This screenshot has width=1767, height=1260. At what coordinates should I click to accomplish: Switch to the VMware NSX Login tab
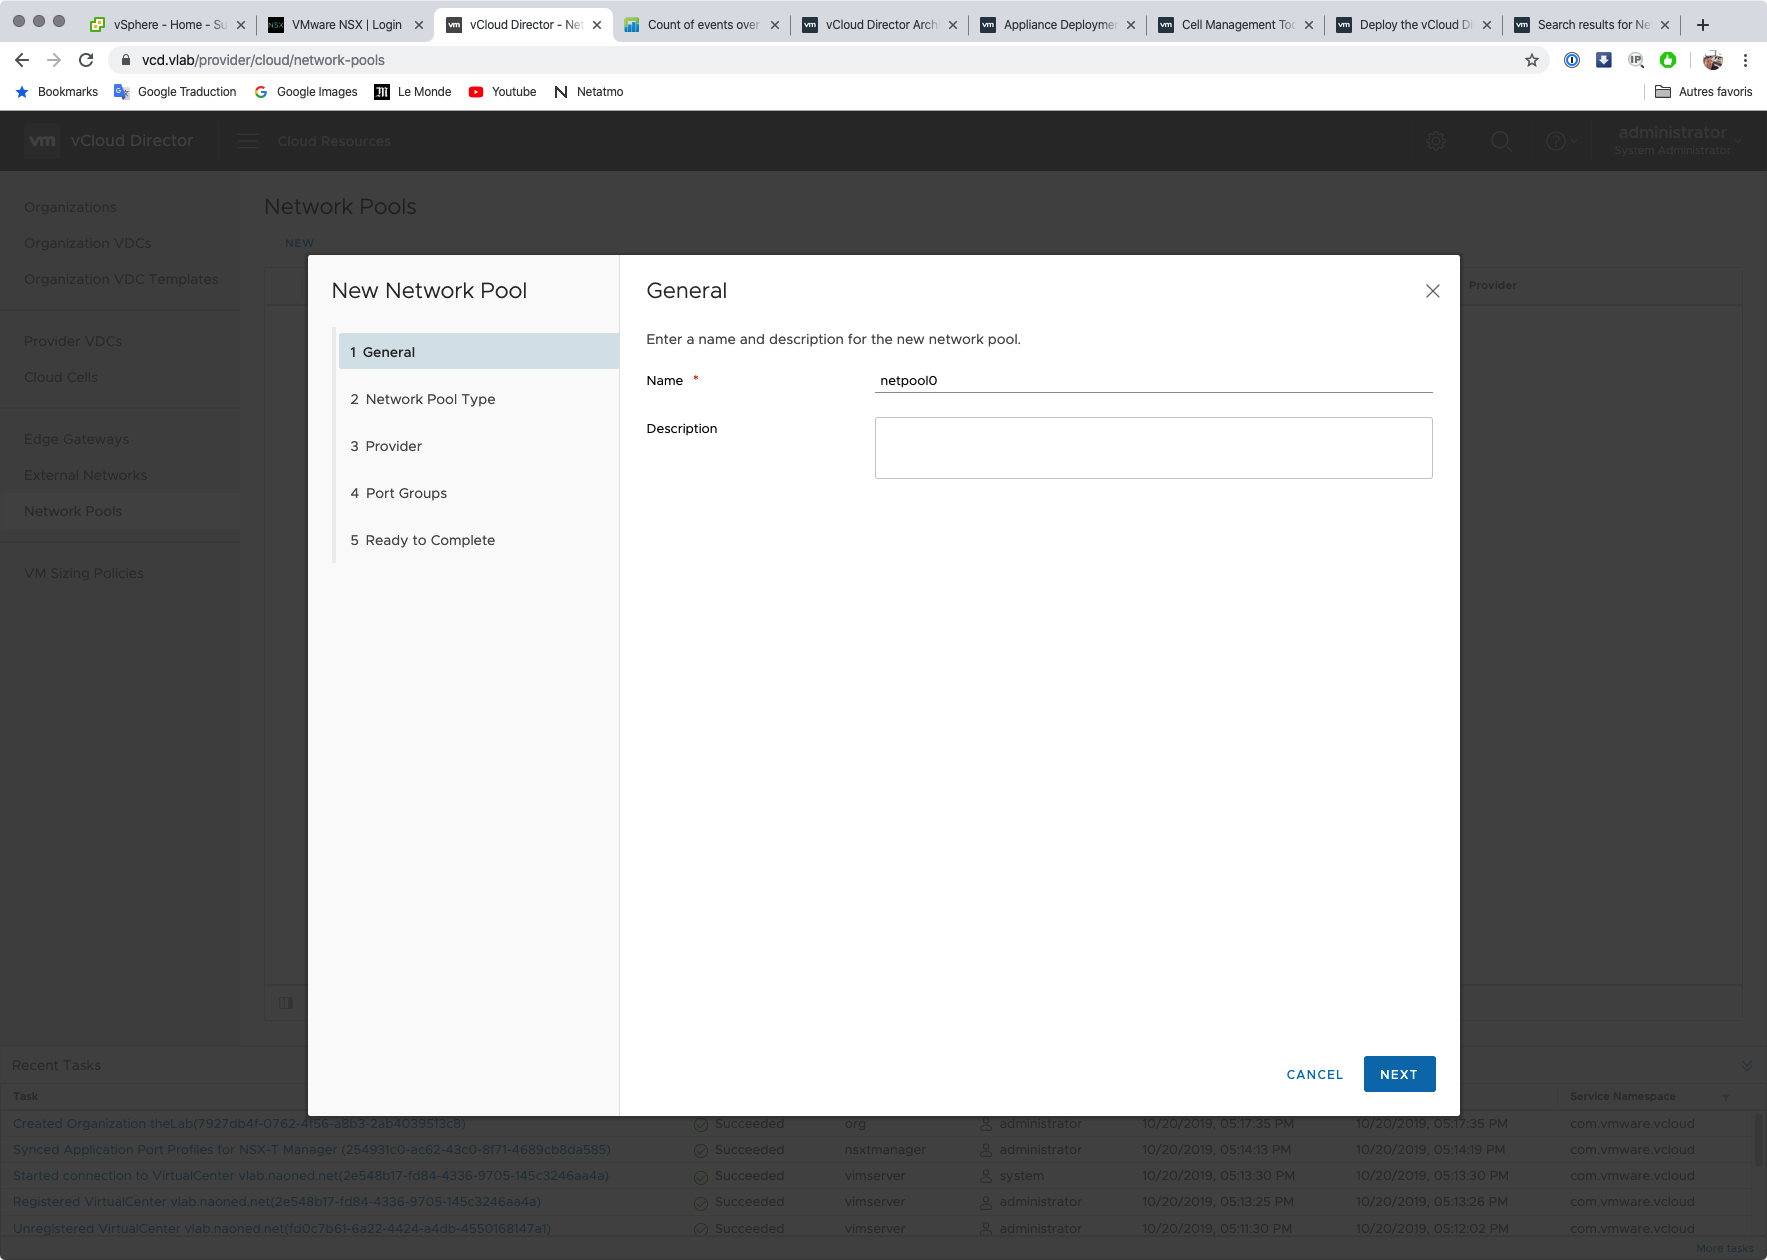346,25
